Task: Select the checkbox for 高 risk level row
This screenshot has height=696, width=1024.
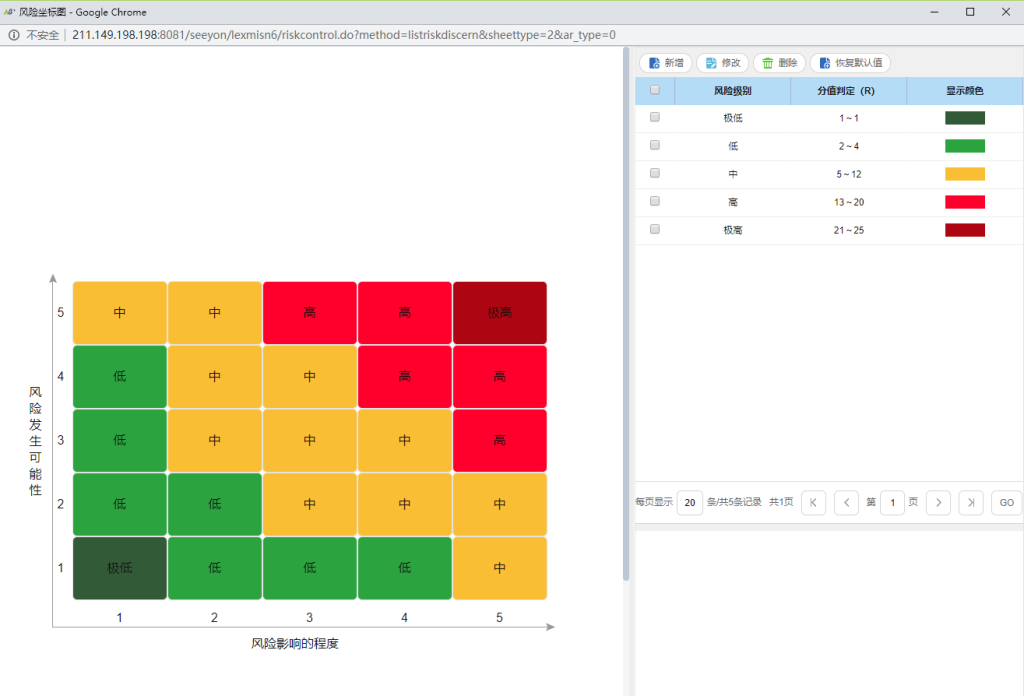Action: [655, 201]
